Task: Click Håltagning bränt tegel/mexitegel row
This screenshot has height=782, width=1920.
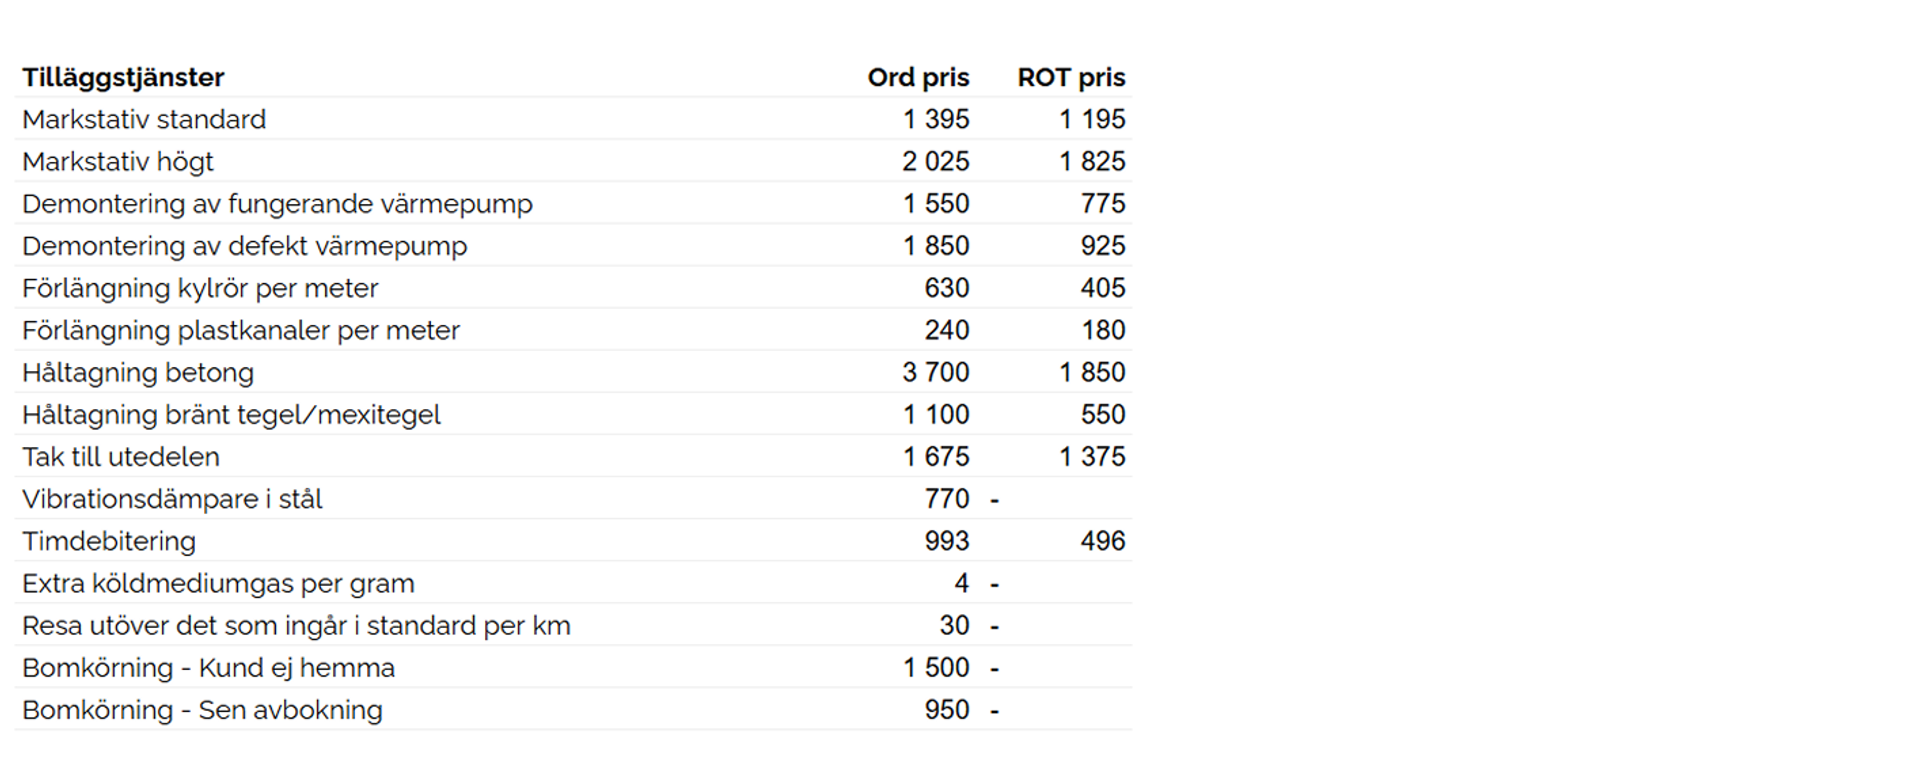Action: [x=573, y=414]
